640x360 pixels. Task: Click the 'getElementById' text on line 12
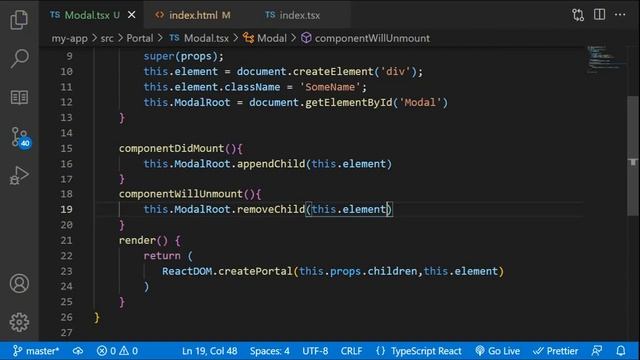tap(349, 102)
